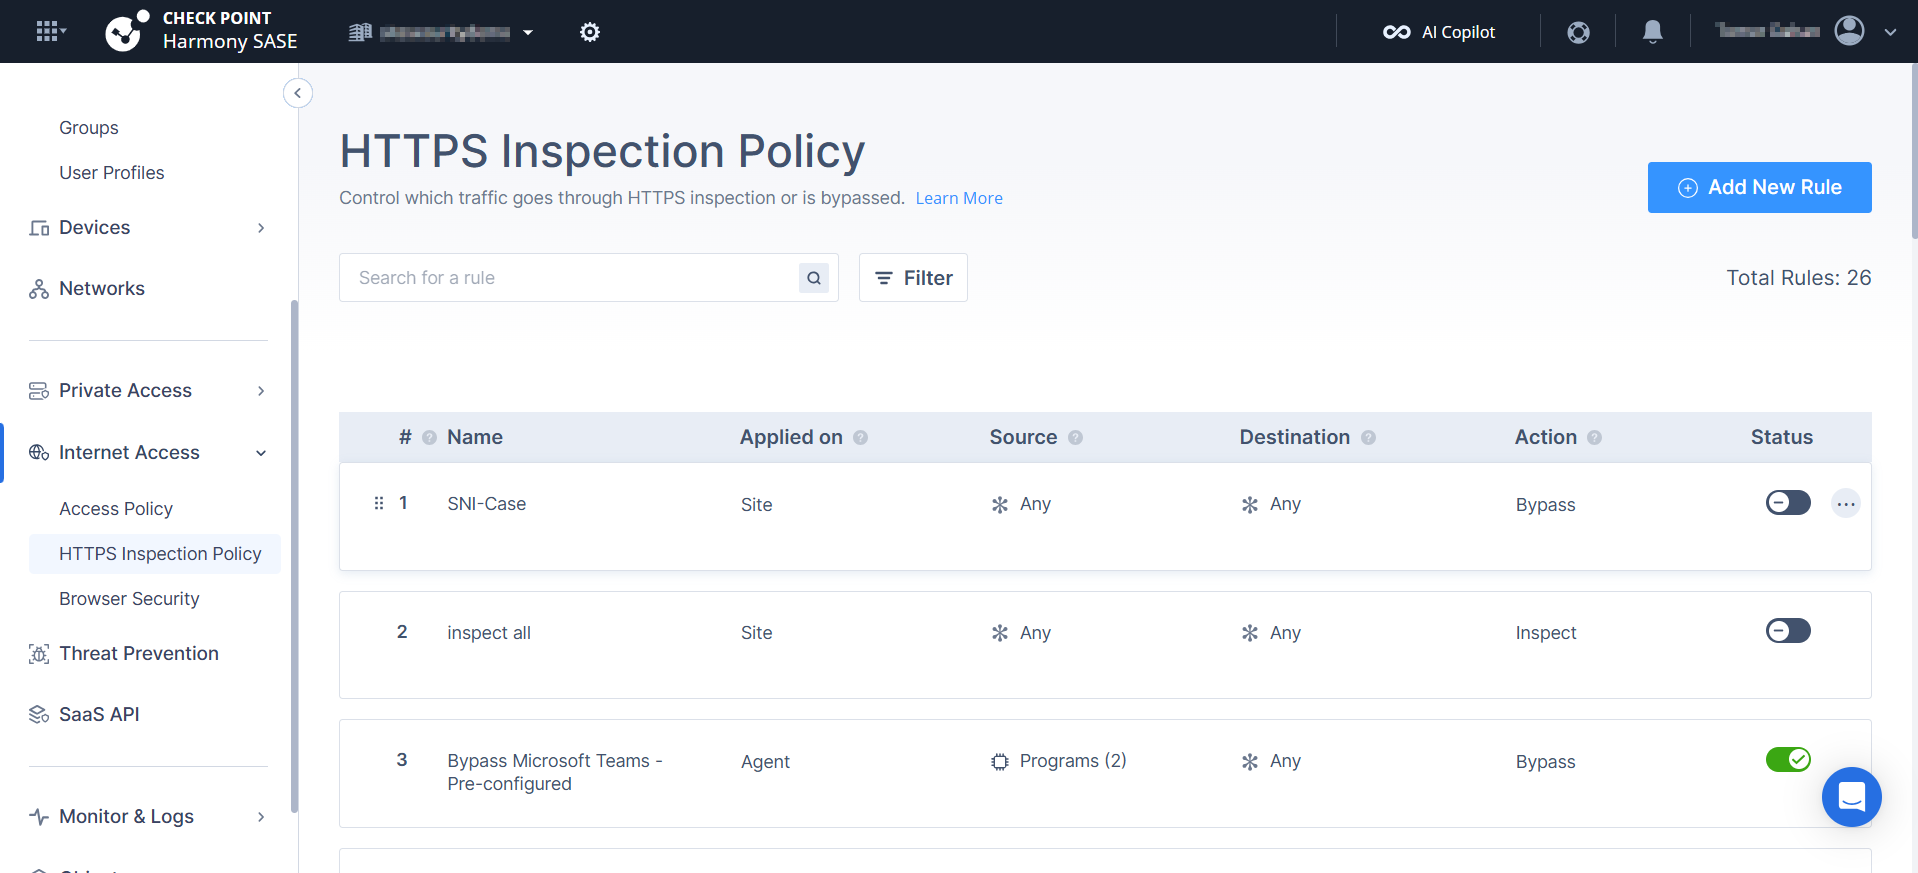Screen dimensions: 1918x873
Task: Click the Threat Prevention sidebar icon
Action: tap(39, 654)
